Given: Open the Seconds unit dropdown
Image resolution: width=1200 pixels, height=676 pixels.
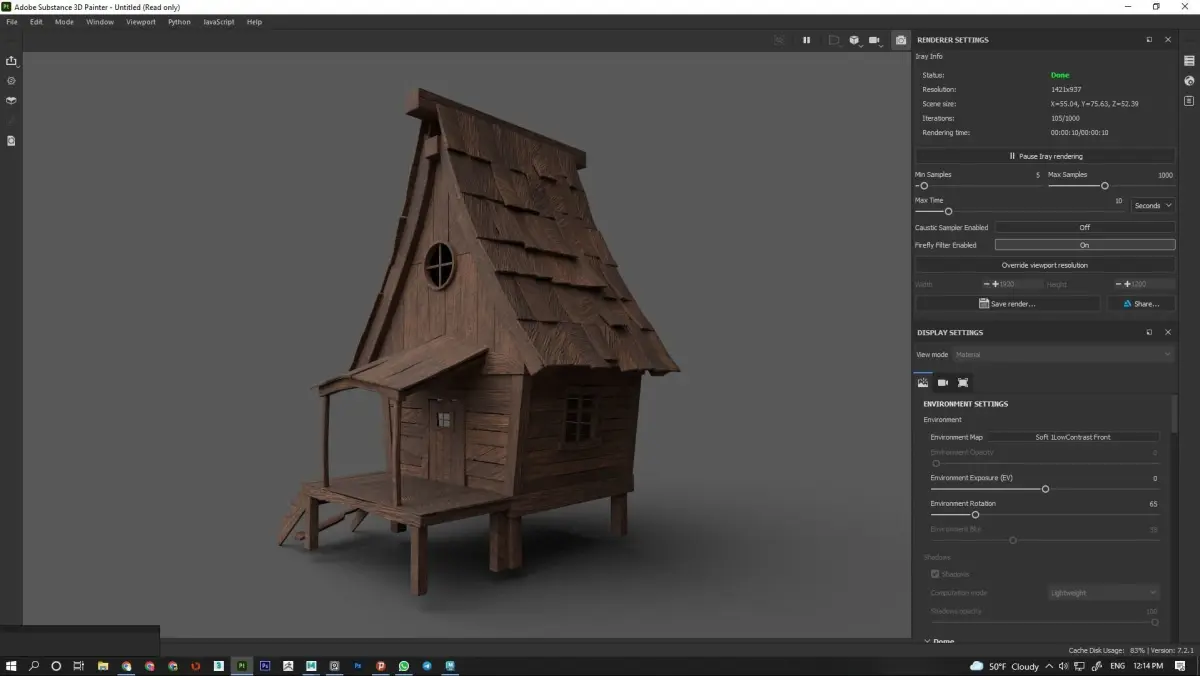Looking at the screenshot, I should point(1153,206).
